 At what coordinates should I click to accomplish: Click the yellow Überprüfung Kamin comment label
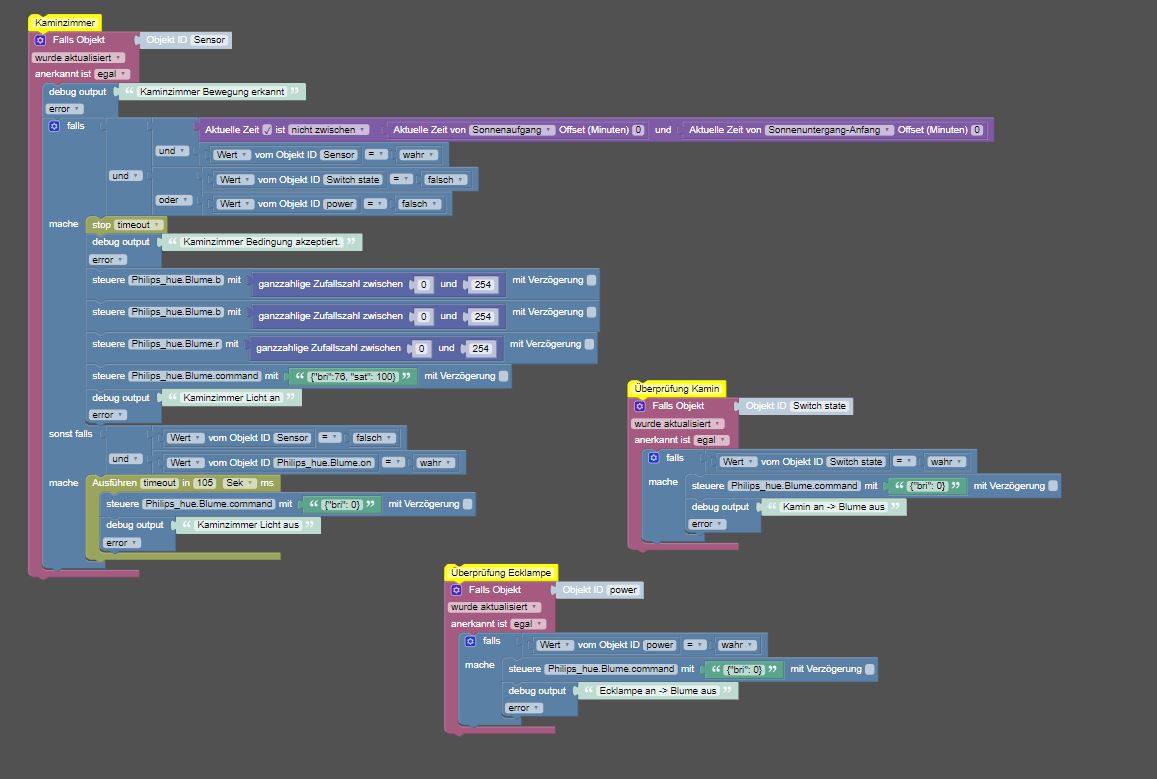tap(677, 389)
